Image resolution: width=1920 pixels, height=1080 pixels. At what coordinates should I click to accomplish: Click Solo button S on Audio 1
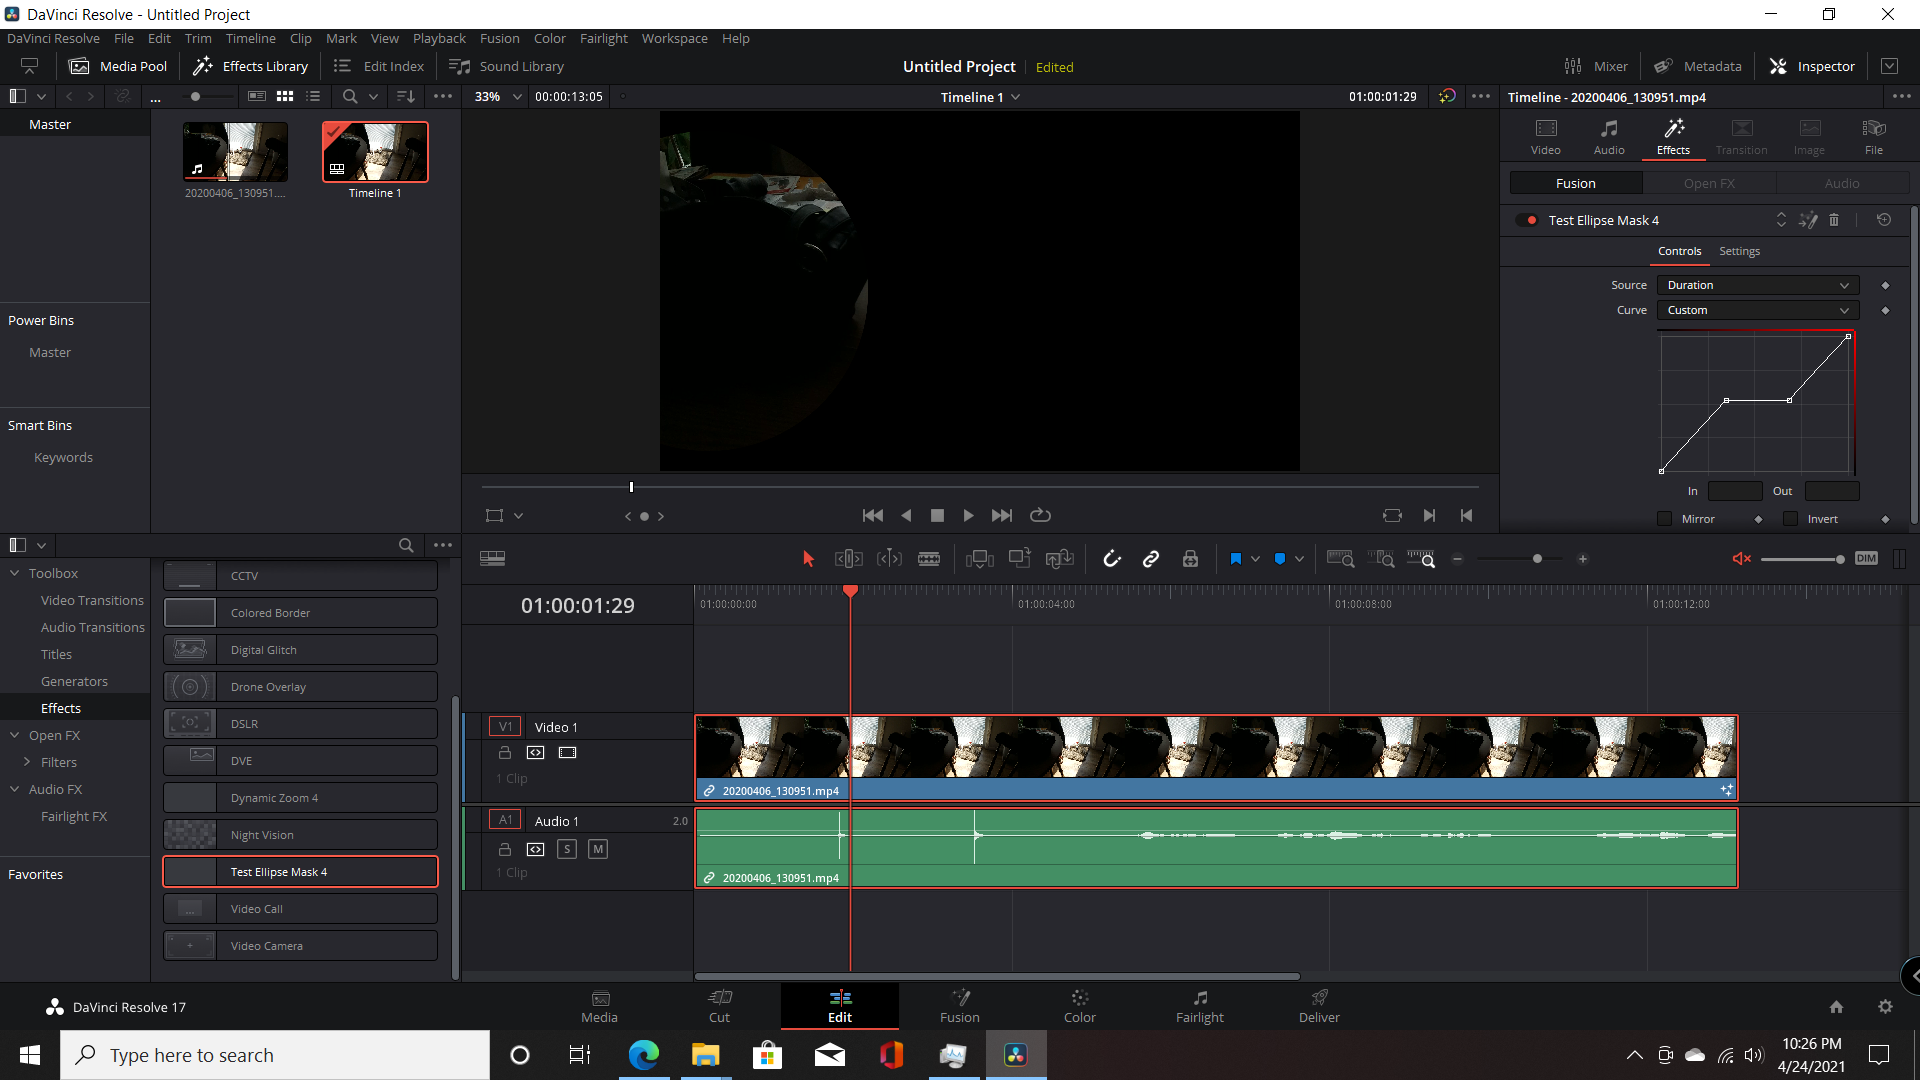coord(567,849)
